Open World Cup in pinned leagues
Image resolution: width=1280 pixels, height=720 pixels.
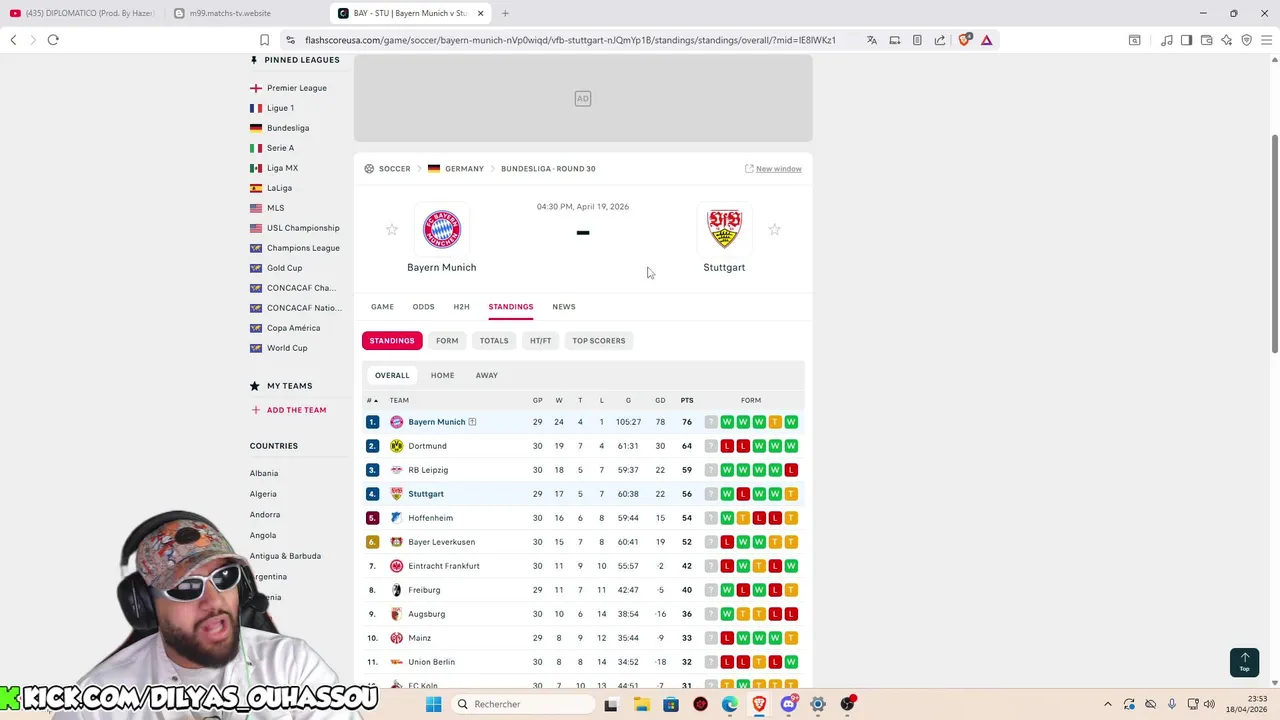(x=287, y=348)
